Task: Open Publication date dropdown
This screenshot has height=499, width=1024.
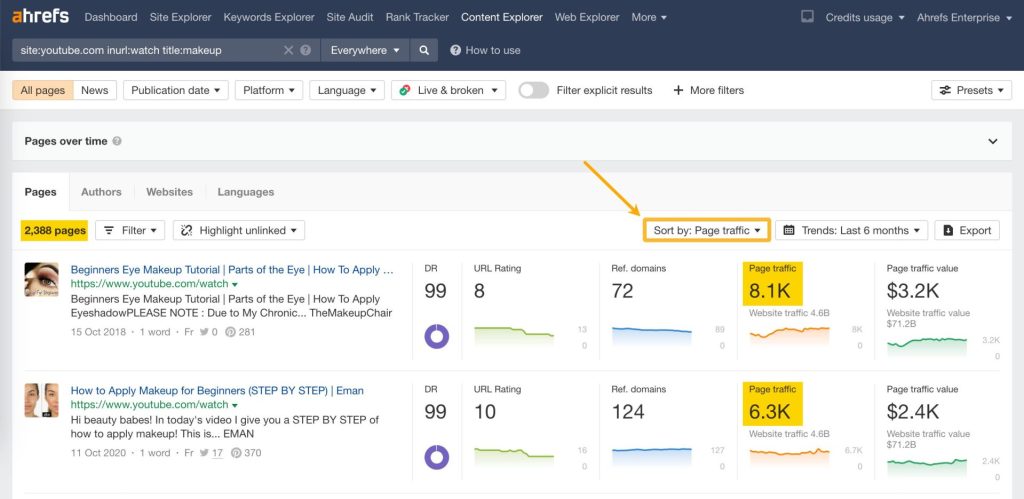Action: (x=176, y=90)
